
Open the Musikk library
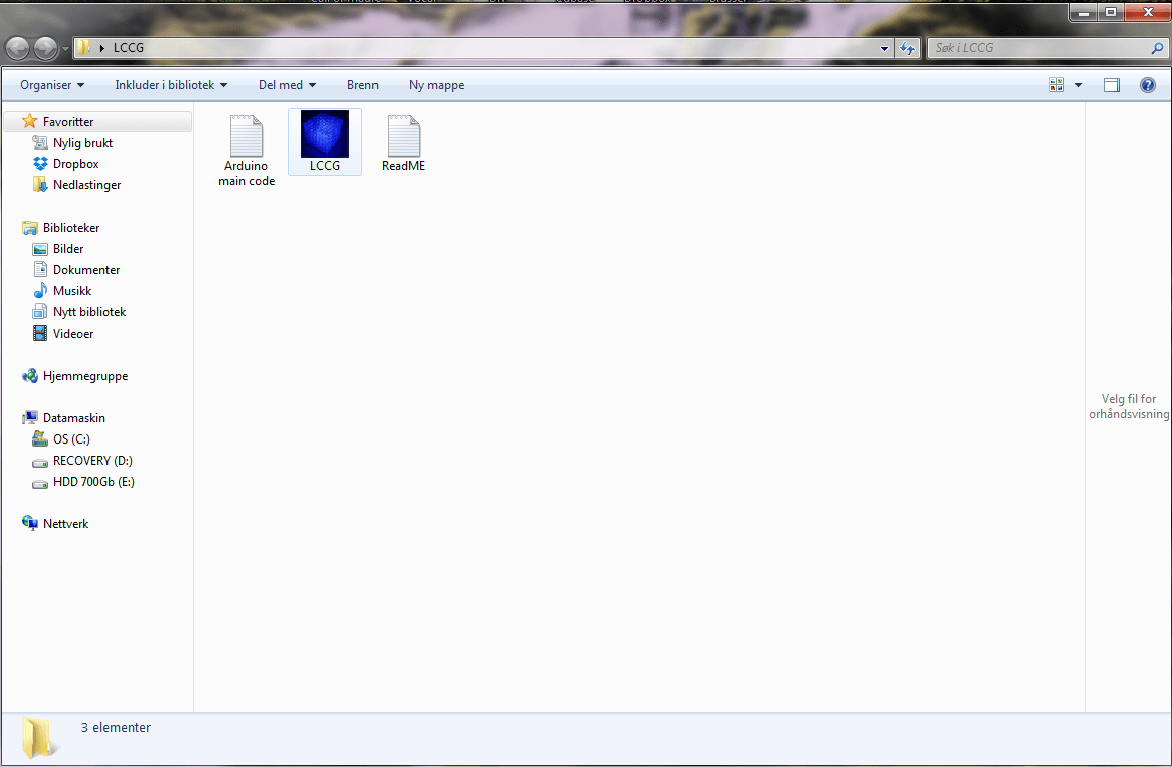pos(62,291)
